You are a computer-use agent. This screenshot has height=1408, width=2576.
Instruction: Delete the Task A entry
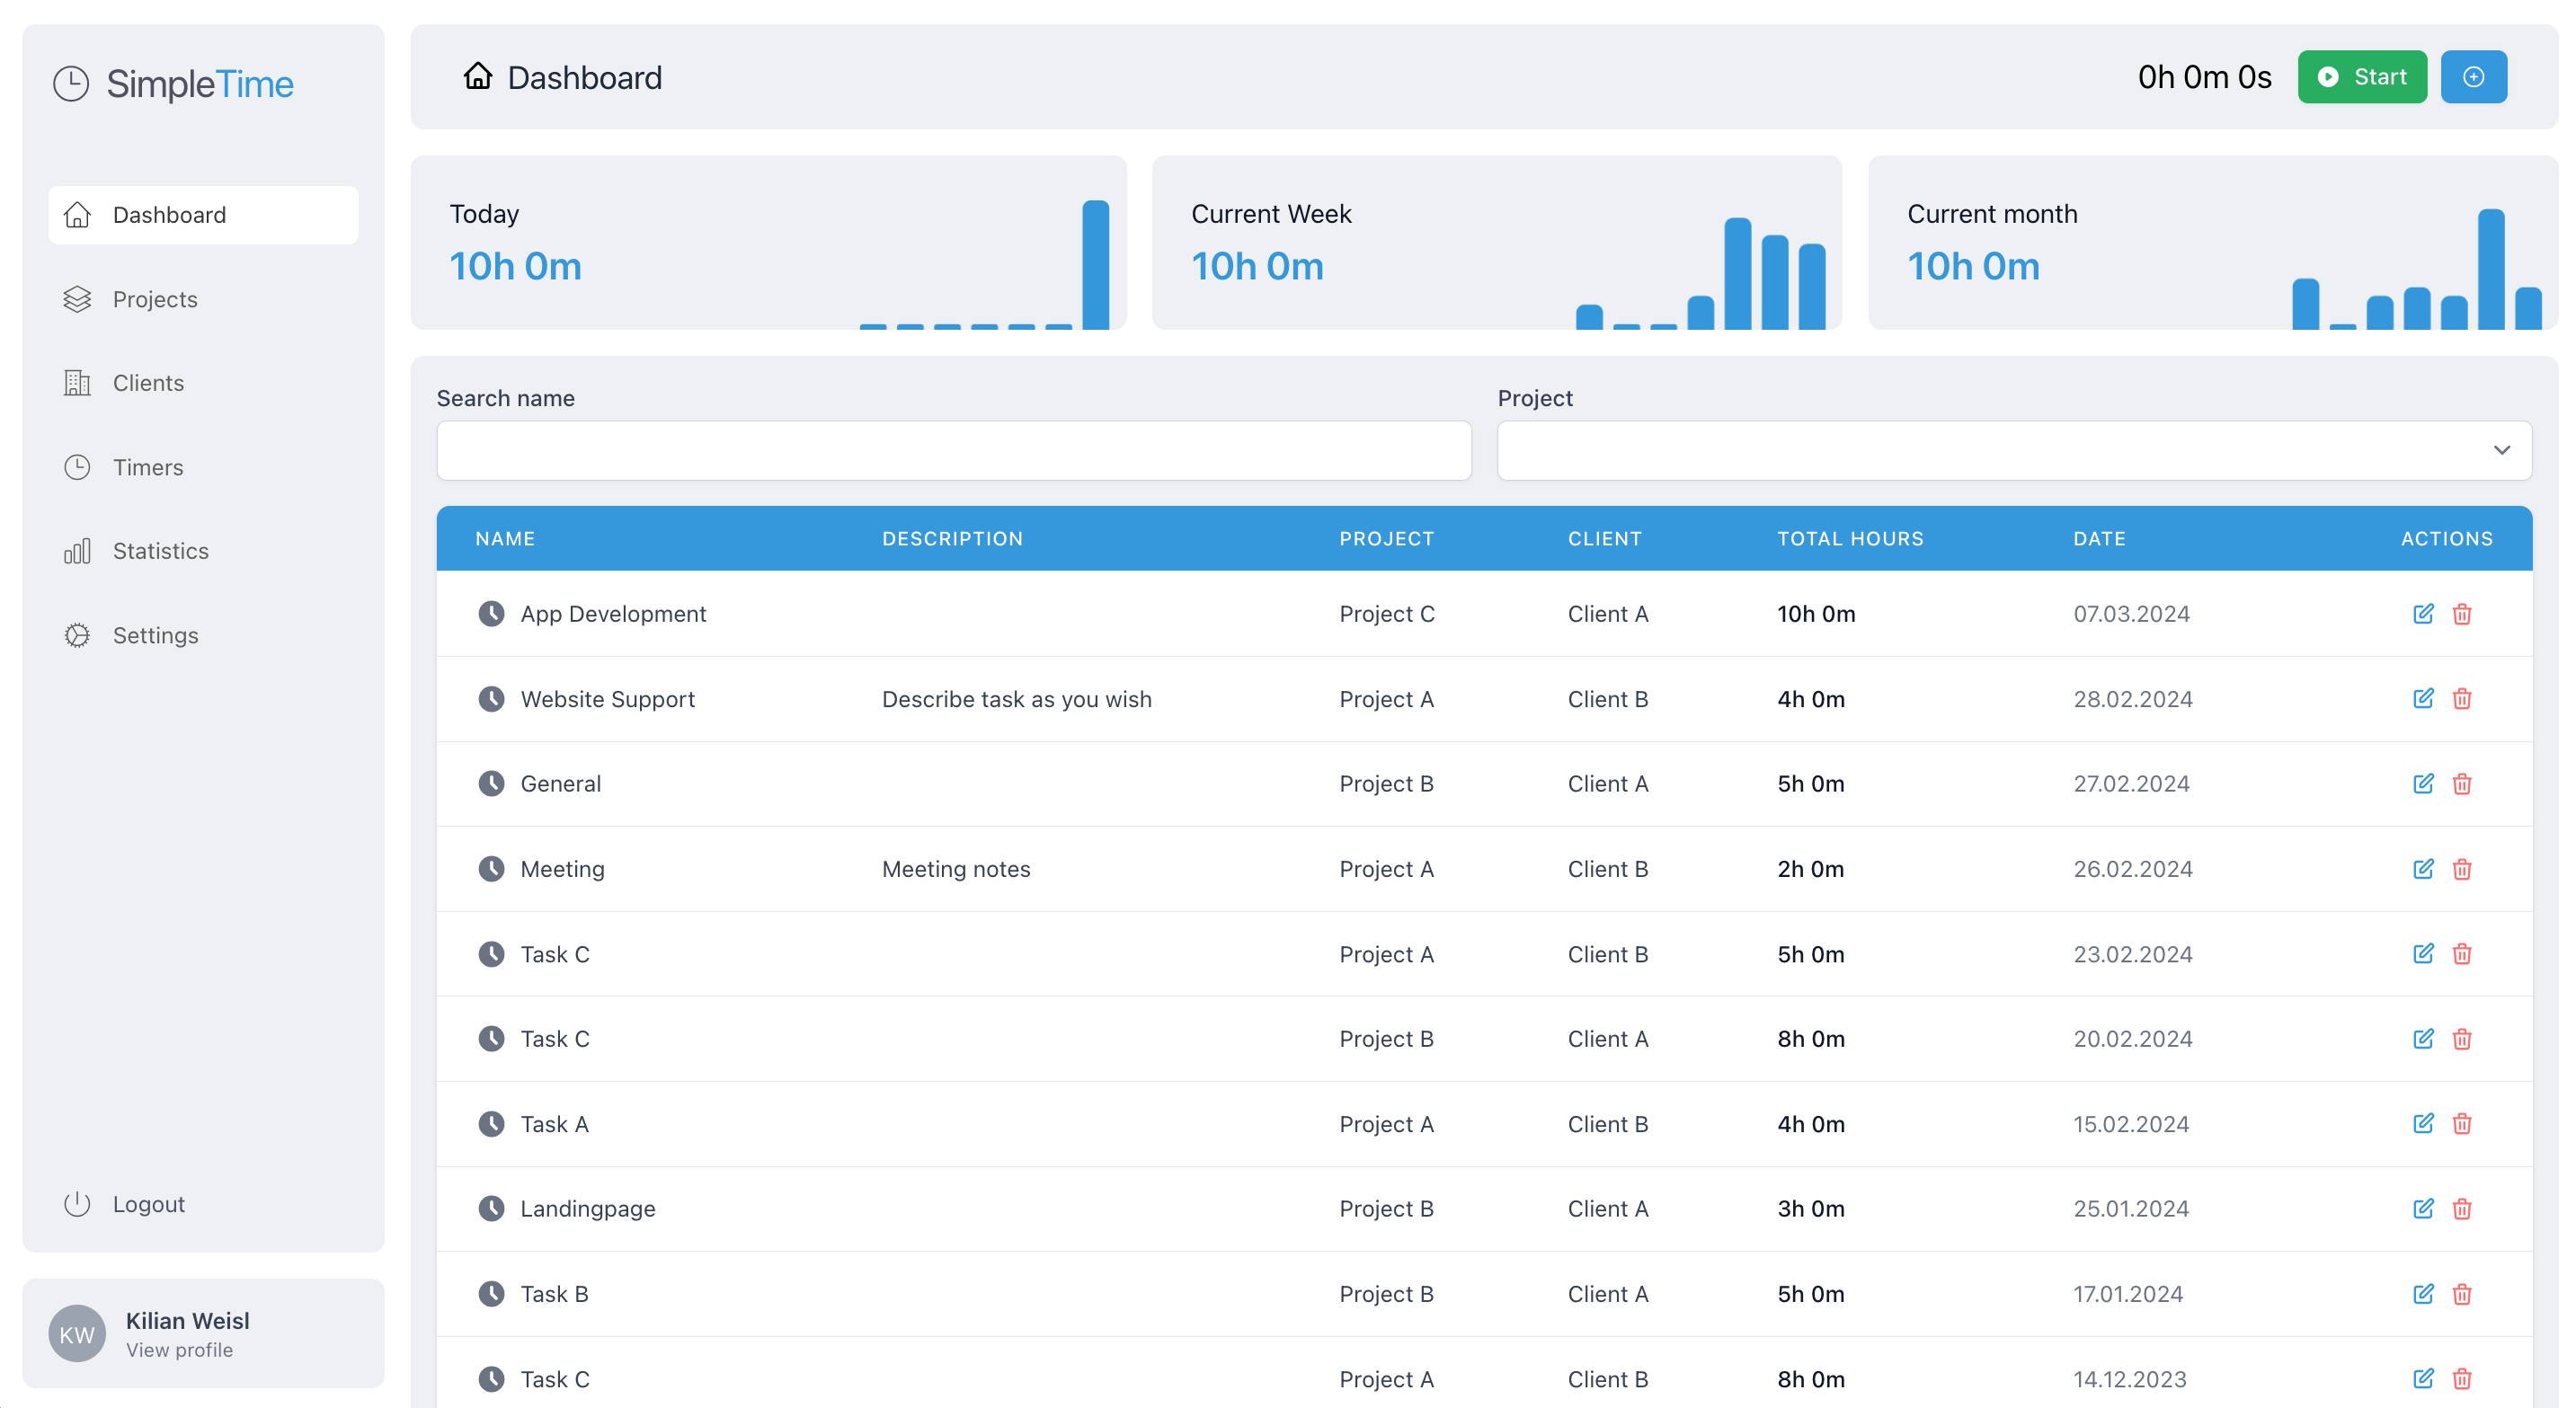[2461, 1124]
